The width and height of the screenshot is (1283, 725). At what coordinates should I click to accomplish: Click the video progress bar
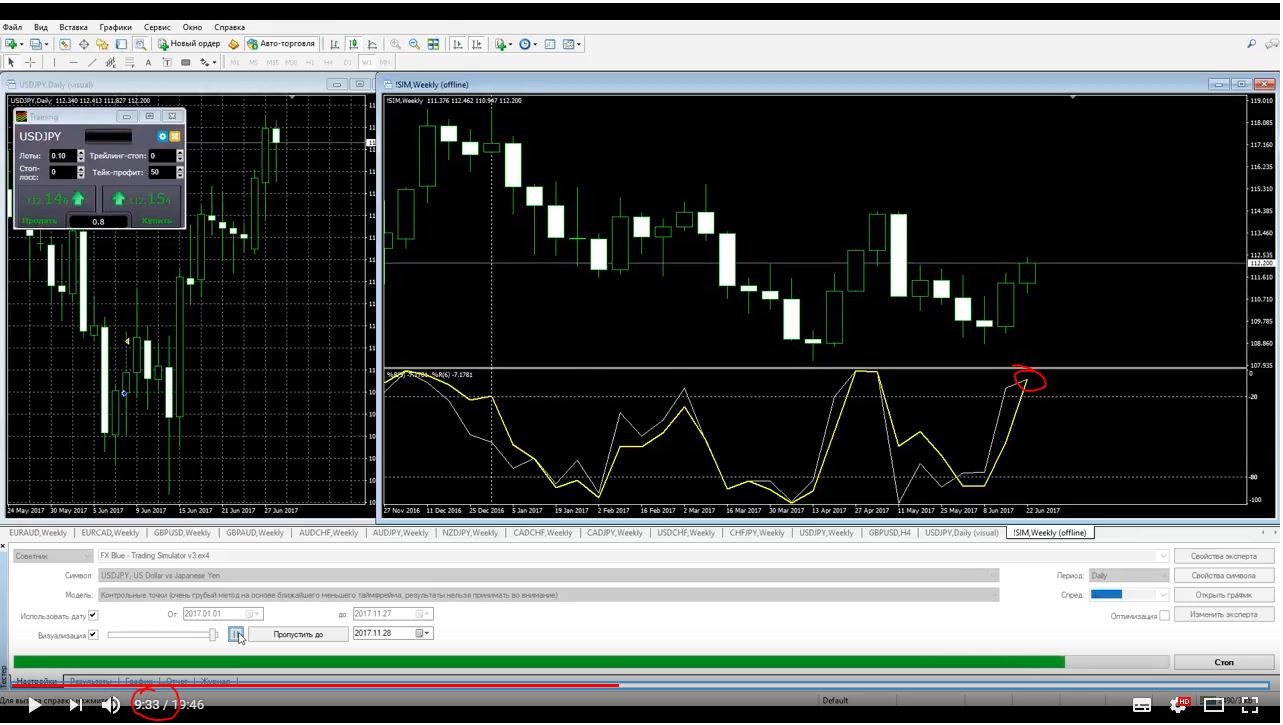click(x=640, y=685)
